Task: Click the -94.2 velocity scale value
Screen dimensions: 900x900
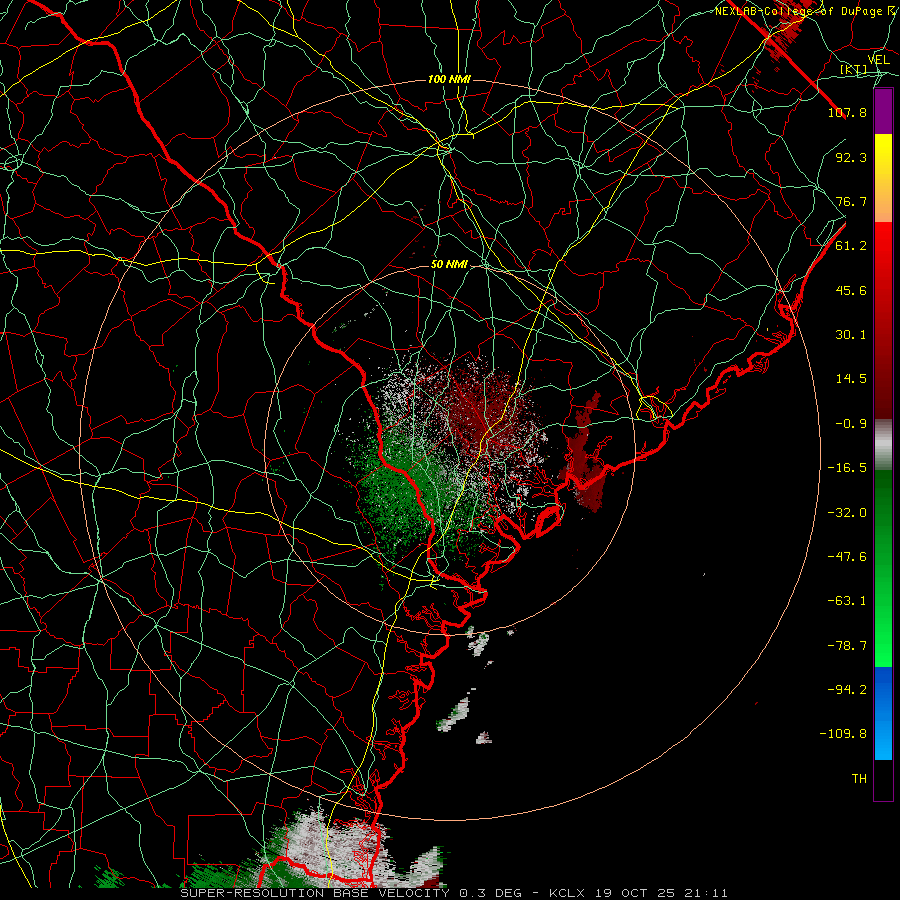Action: pos(847,690)
